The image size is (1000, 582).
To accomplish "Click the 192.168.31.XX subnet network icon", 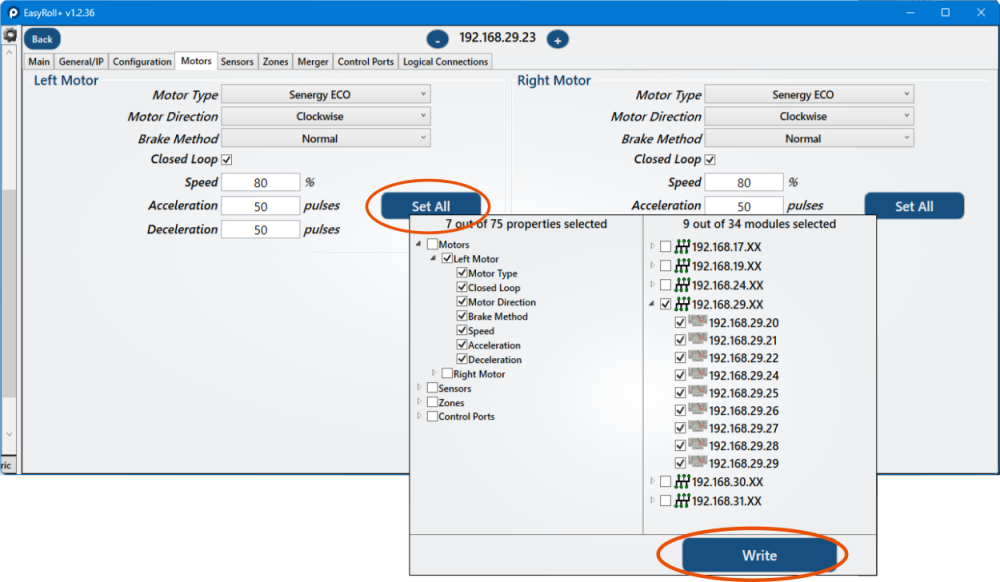I will tap(682, 500).
